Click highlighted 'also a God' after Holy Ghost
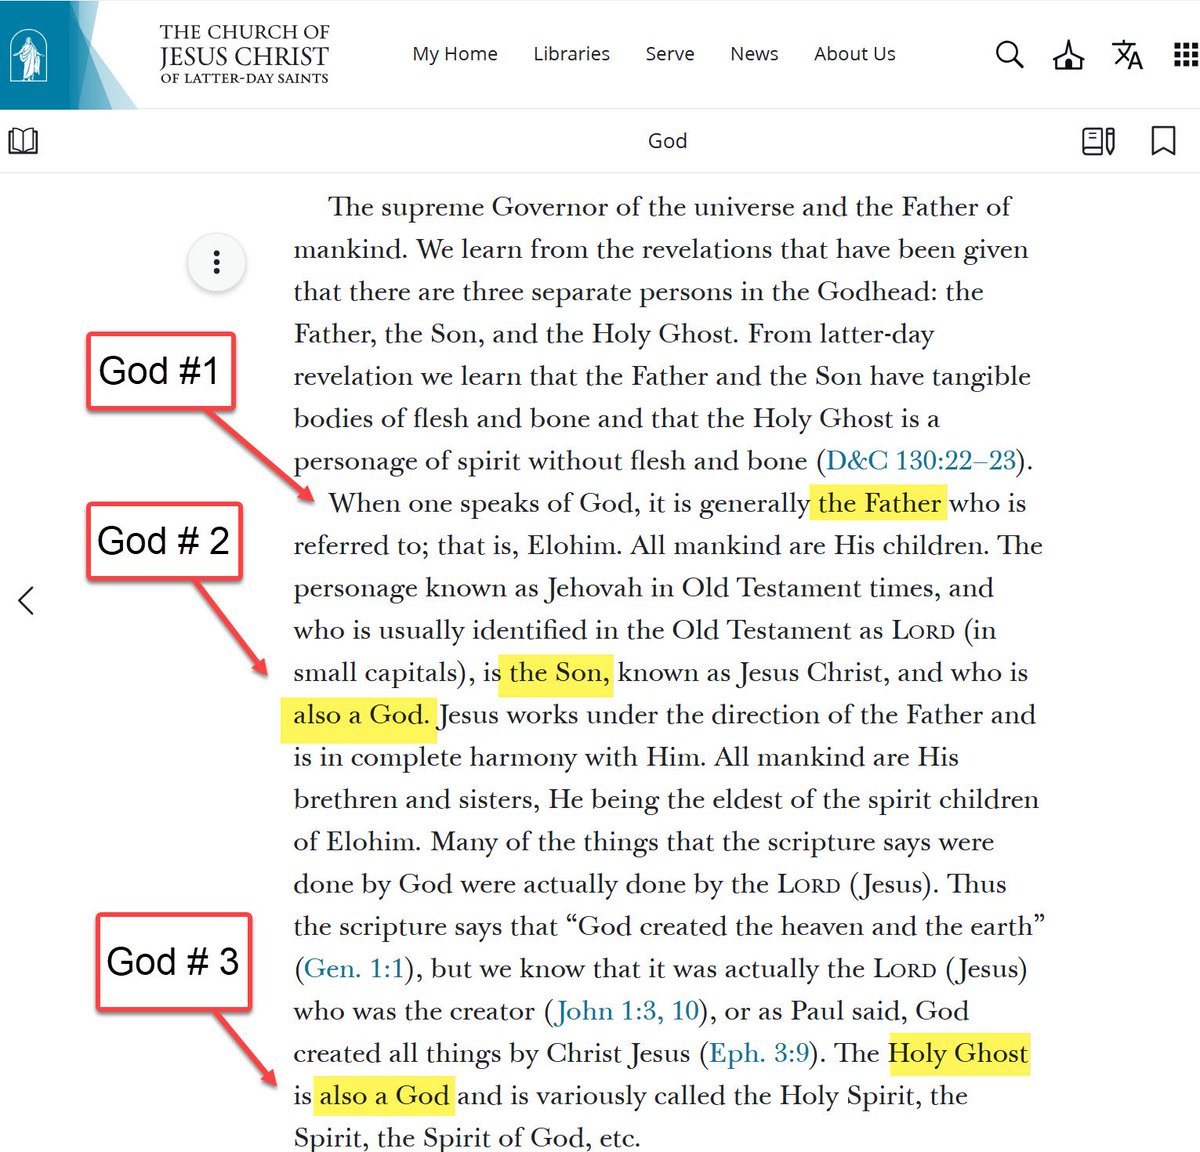Screen dimensions: 1200x1152 click(x=384, y=1096)
